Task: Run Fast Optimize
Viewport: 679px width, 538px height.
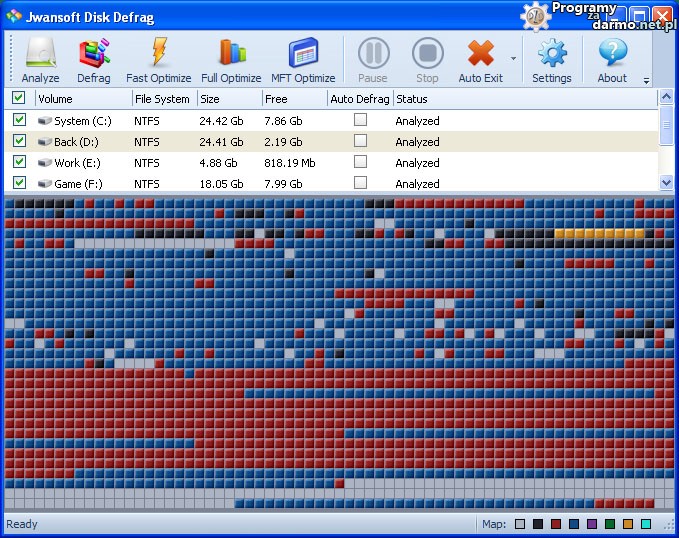Action: coord(158,59)
